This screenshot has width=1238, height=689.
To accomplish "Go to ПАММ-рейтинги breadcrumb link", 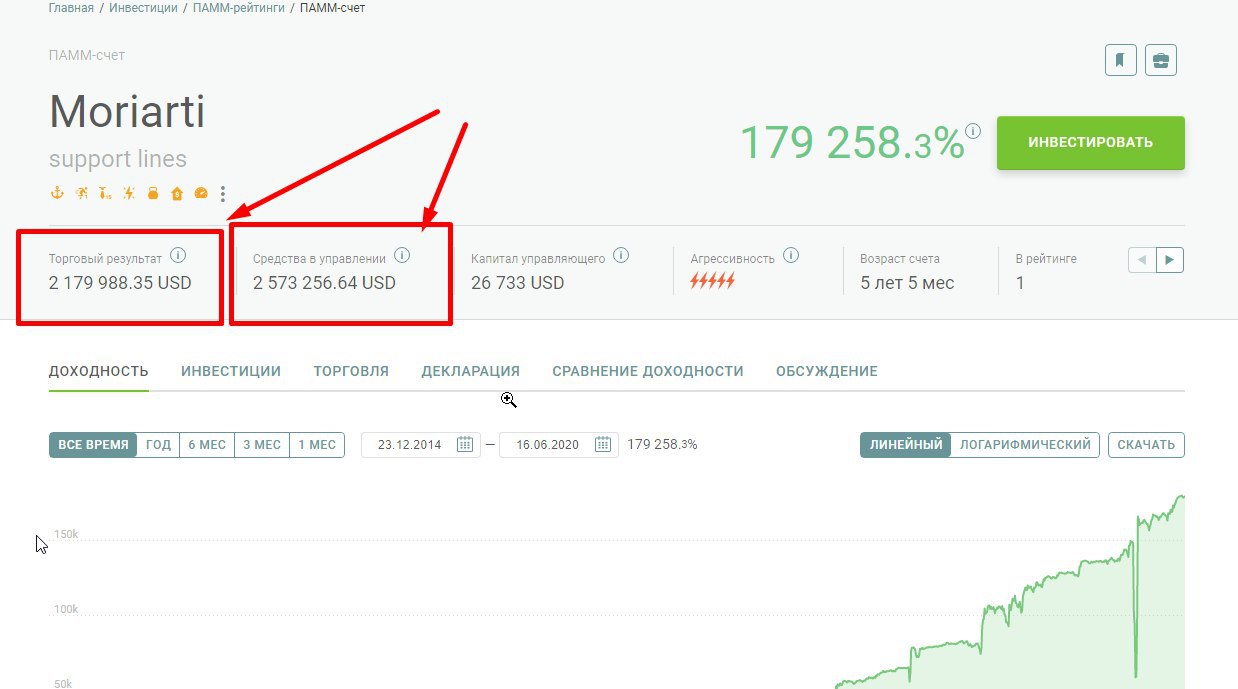I will click(x=237, y=8).
